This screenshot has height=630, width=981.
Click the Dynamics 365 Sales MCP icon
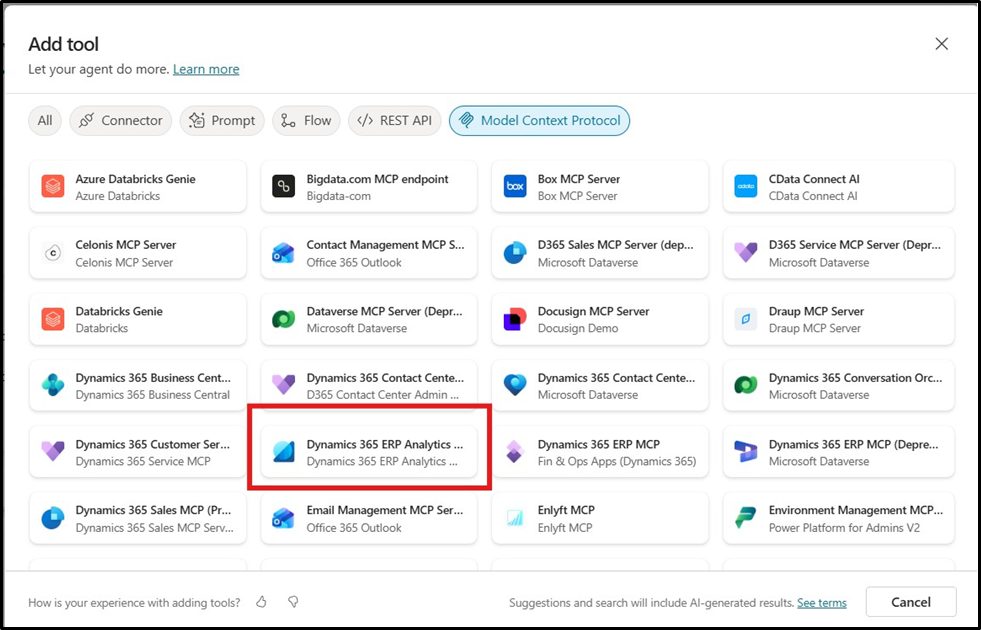coord(53,518)
